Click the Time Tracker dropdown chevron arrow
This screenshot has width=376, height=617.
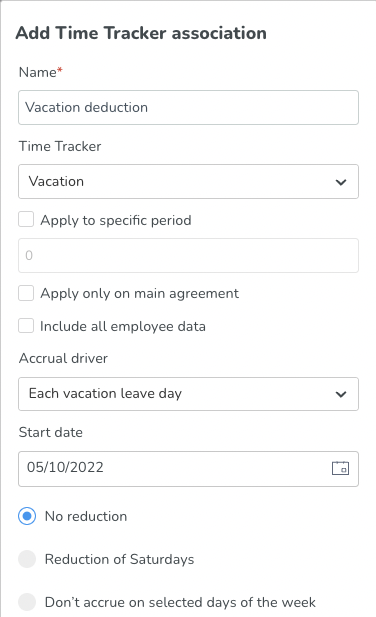click(341, 182)
